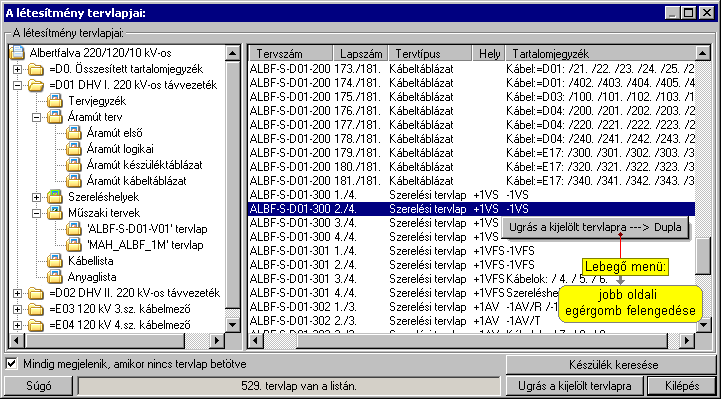
Task: Click the Albertfalva 220/120/10 kV-os root document icon
Action: pyautogui.click(x=17, y=53)
